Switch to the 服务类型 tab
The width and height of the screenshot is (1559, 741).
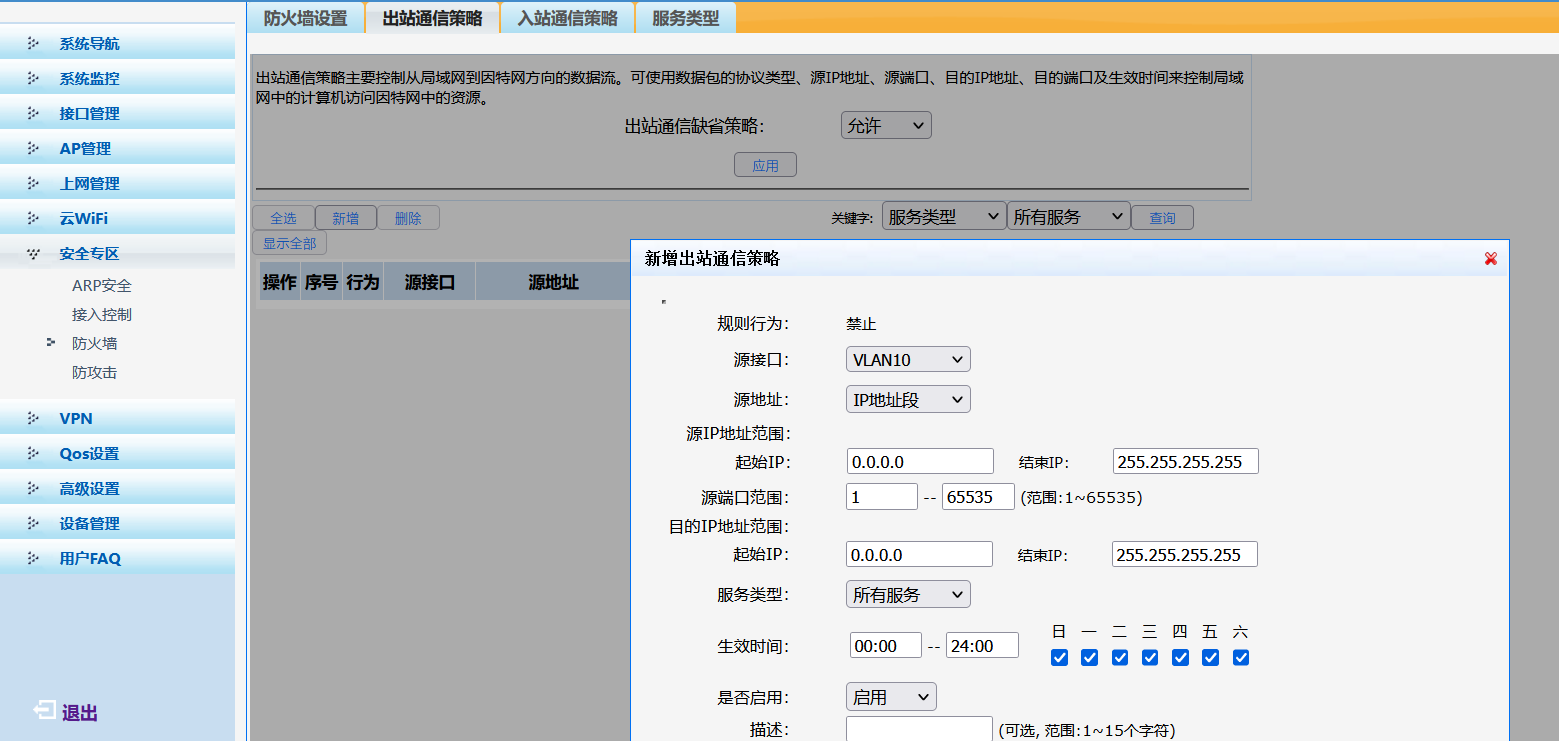[x=685, y=18]
